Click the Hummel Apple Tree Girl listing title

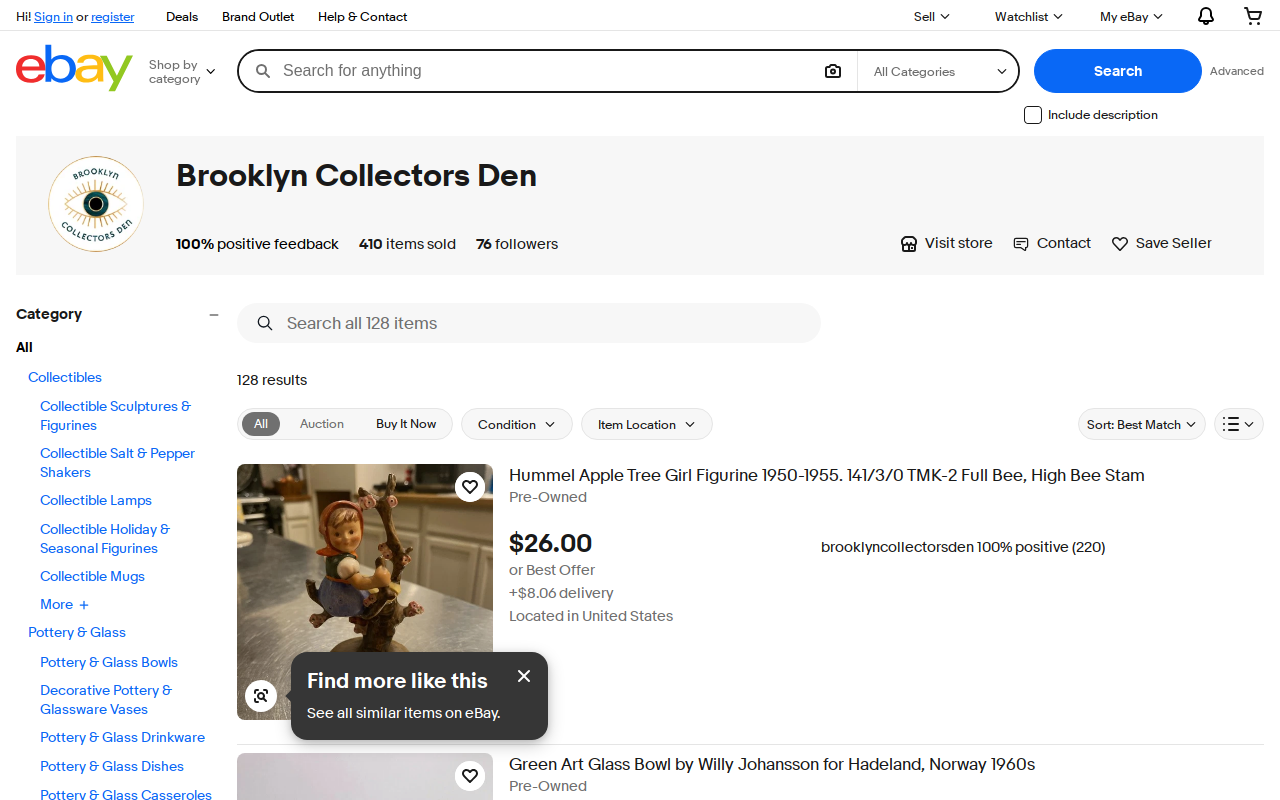(827, 475)
